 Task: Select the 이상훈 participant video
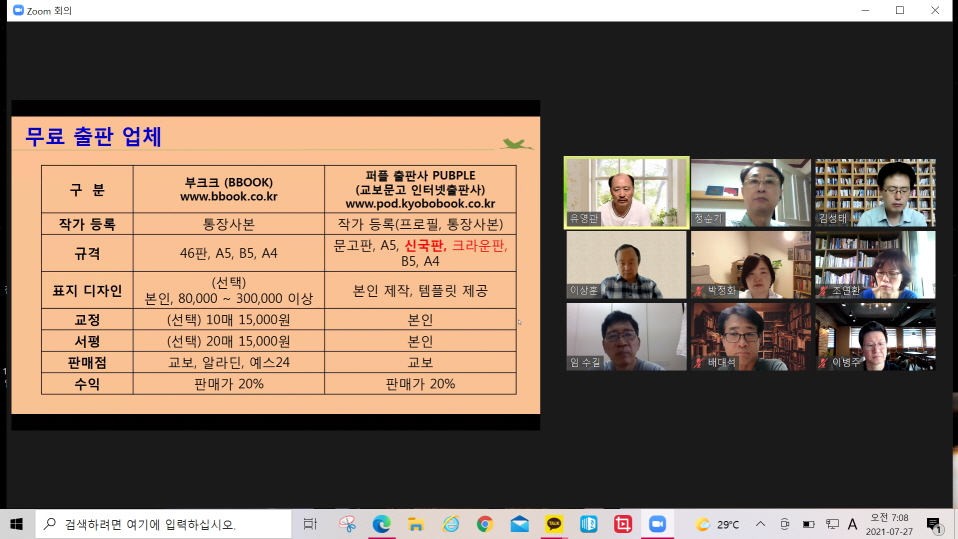point(626,265)
